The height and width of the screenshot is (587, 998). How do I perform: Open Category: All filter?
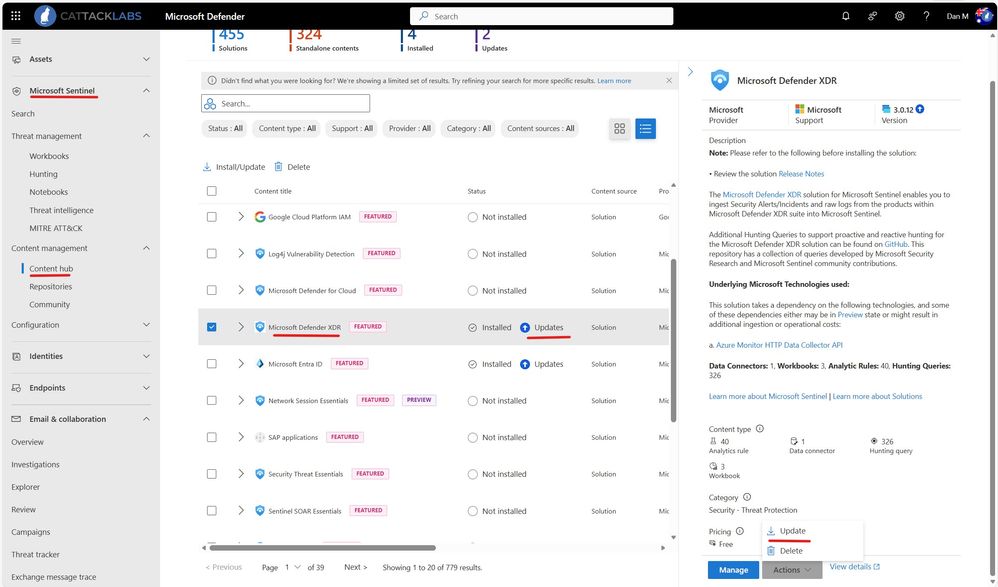(x=468, y=129)
